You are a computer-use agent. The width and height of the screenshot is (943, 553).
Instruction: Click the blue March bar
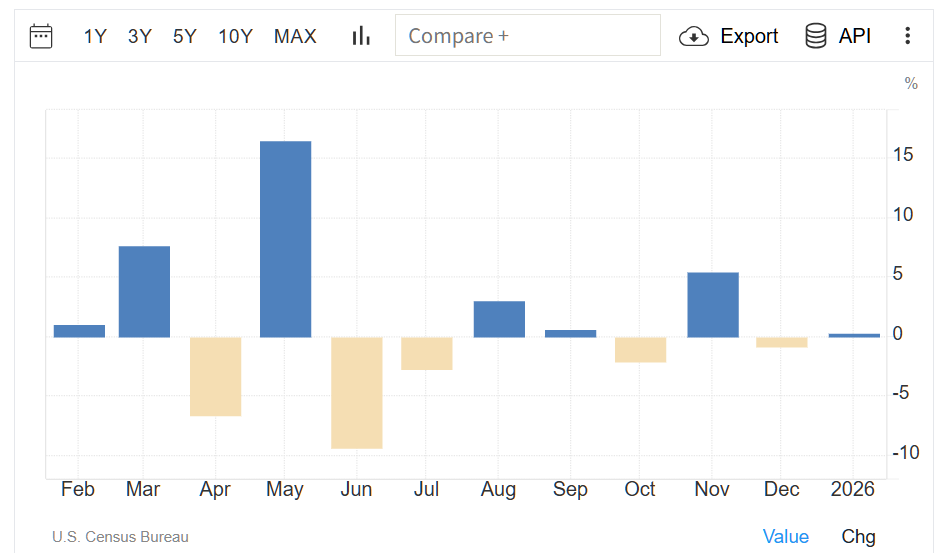click(144, 291)
